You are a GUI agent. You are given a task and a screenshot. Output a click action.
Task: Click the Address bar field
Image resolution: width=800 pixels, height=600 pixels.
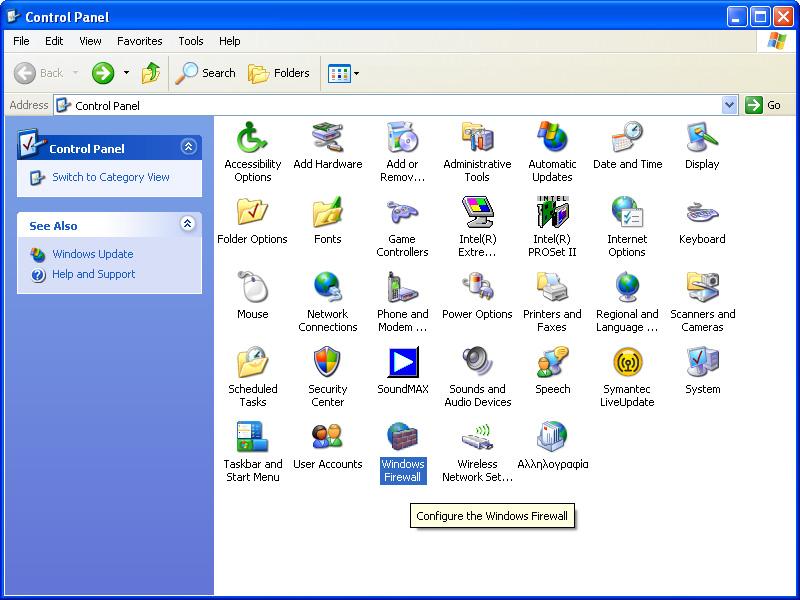(x=388, y=105)
